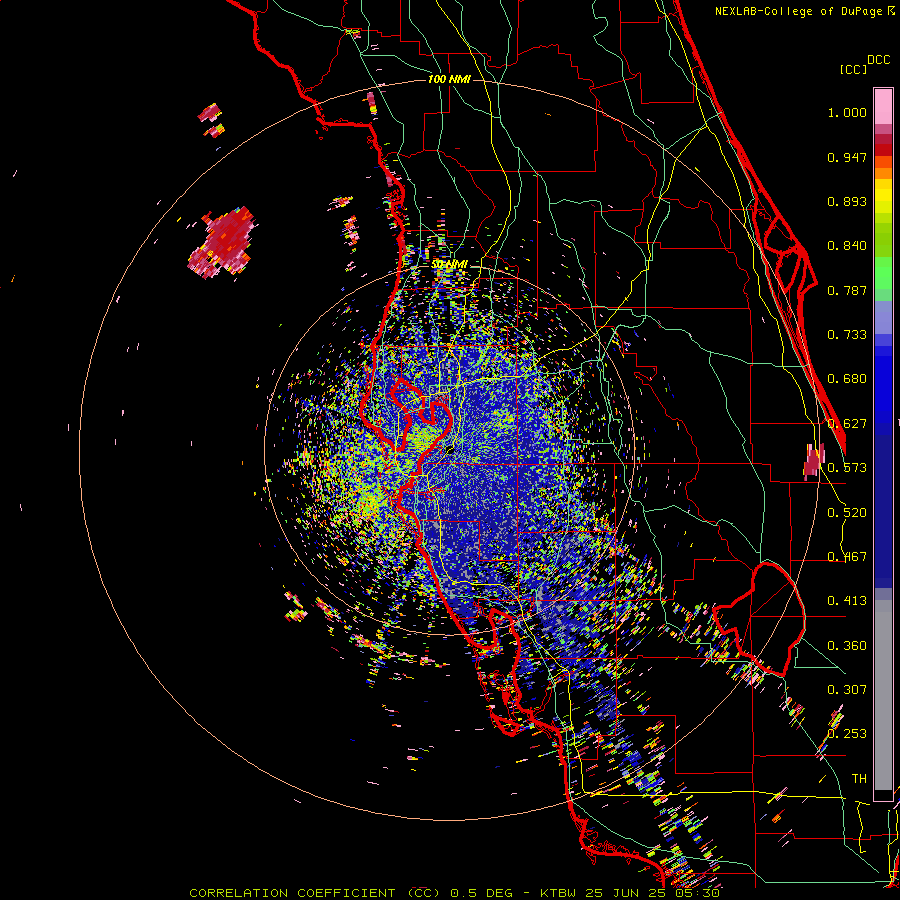Pick the orange band on the color bar

(883, 168)
